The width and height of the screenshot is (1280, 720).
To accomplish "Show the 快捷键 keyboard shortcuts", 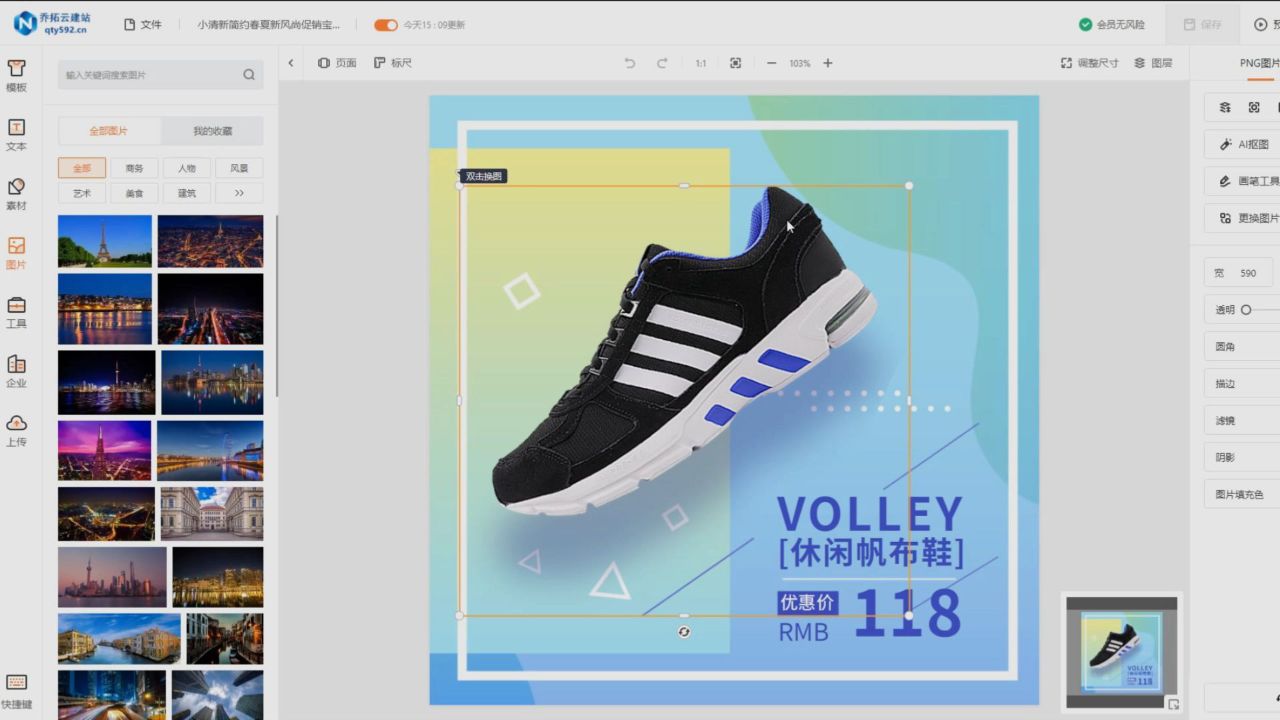I will point(16,691).
